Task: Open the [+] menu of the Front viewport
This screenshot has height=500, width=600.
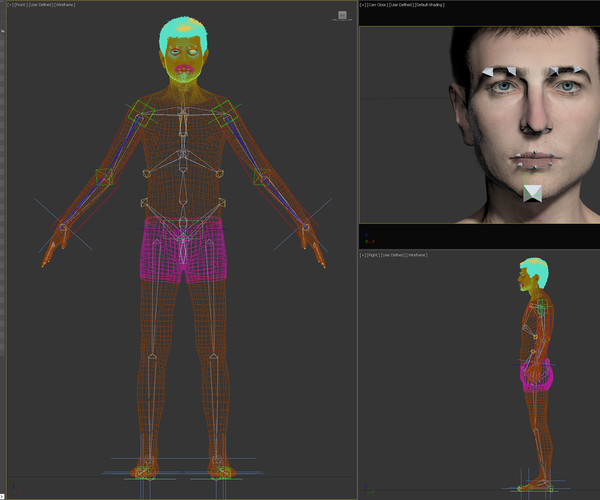Action: (x=10, y=5)
